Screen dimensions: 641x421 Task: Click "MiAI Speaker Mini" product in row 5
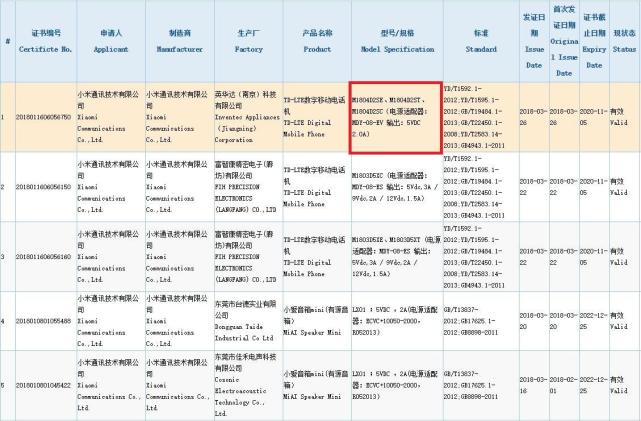[x=316, y=385]
